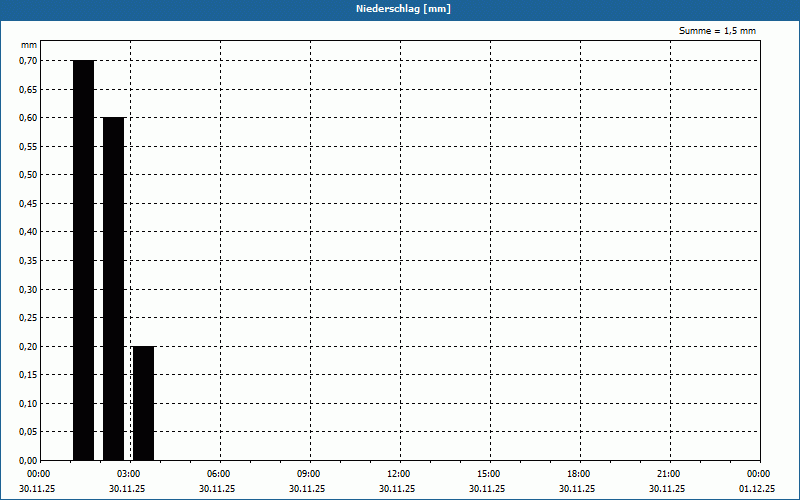Pick the 18:00 time axis label
This screenshot has height=500, width=800.
coord(578,473)
